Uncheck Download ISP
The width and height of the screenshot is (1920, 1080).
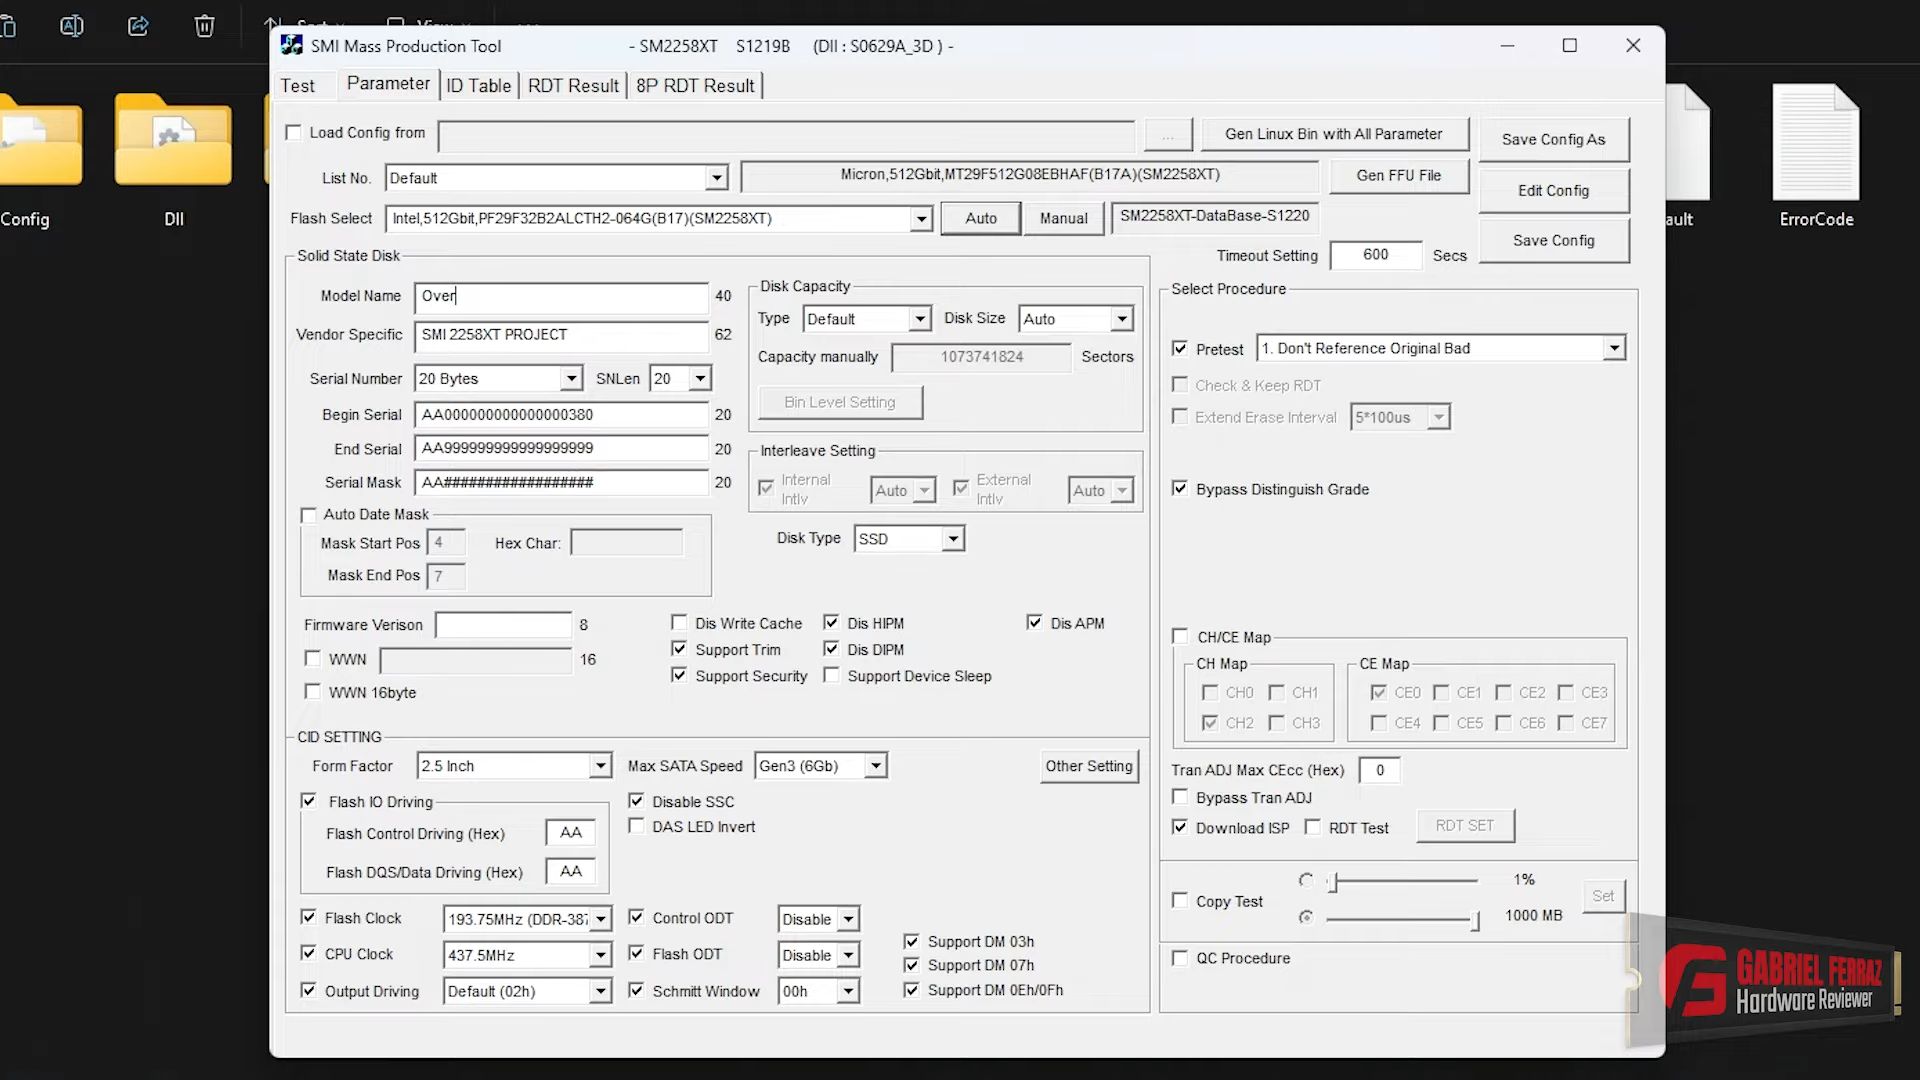(x=1180, y=828)
